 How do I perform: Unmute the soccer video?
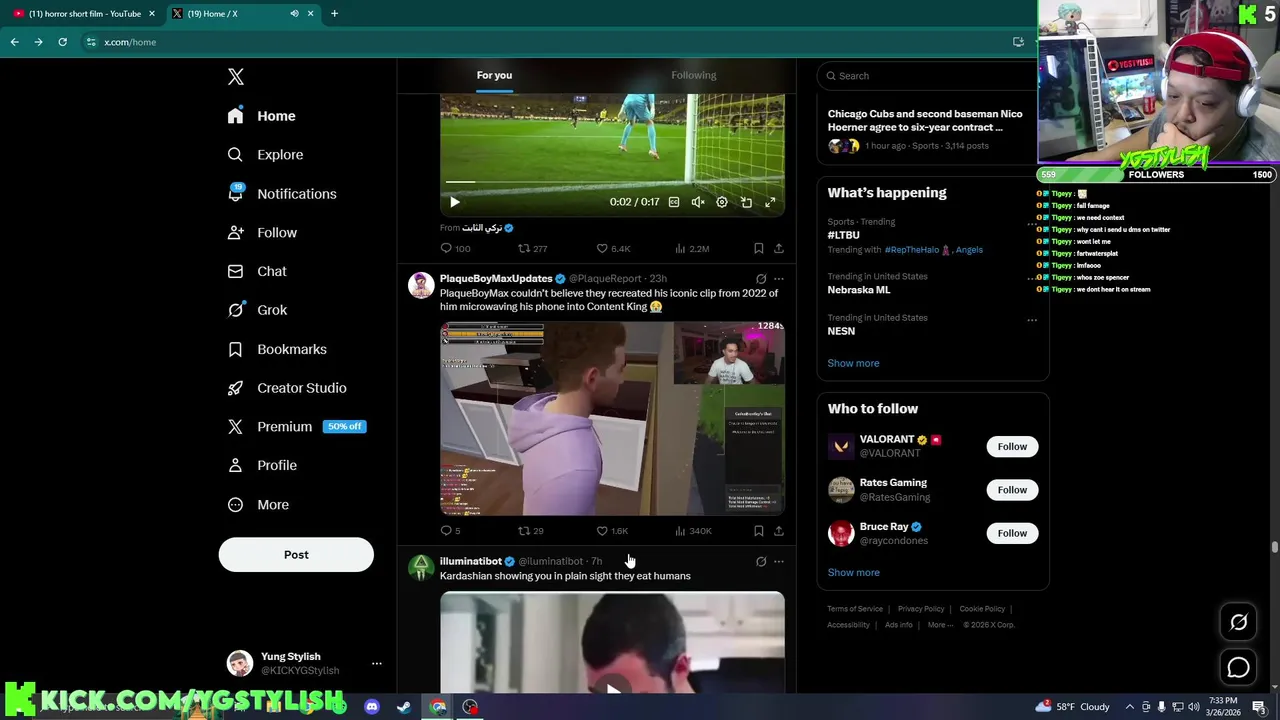[x=698, y=202]
